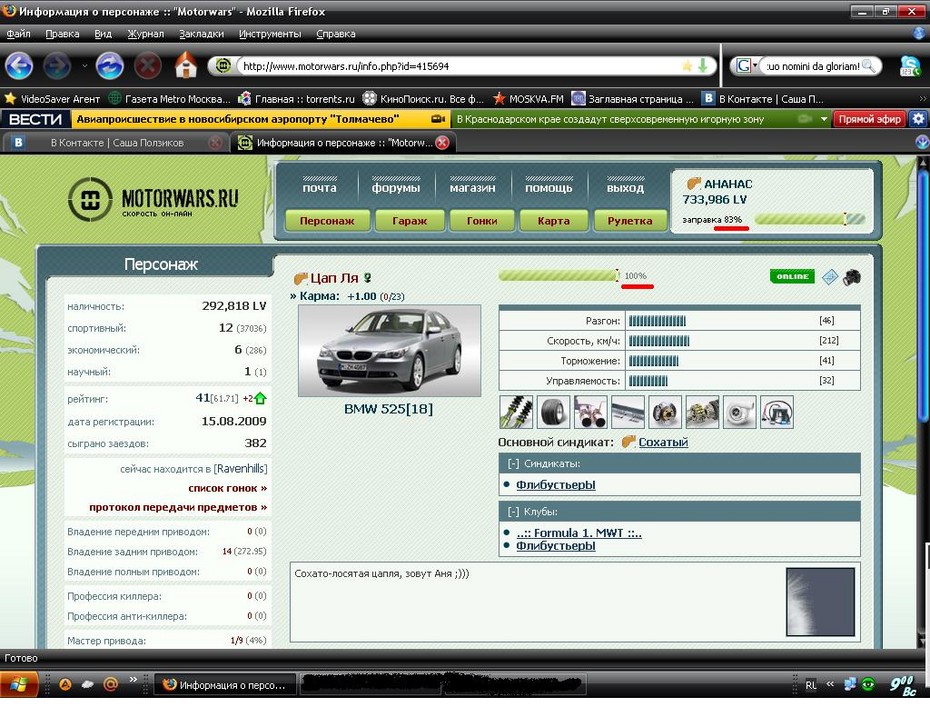
Task: Click the blue diamond message icon
Action: tap(830, 276)
